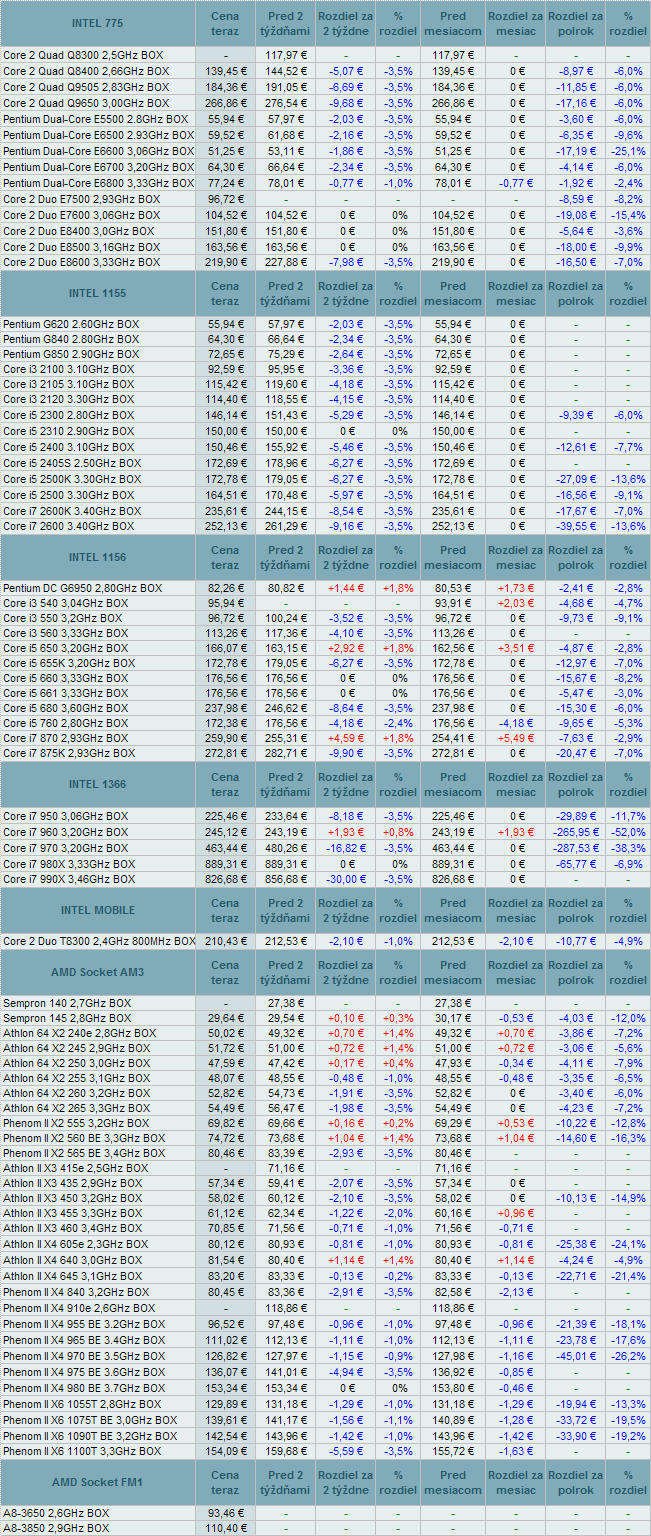Click the -38,3% change for Core i7 970

point(628,848)
